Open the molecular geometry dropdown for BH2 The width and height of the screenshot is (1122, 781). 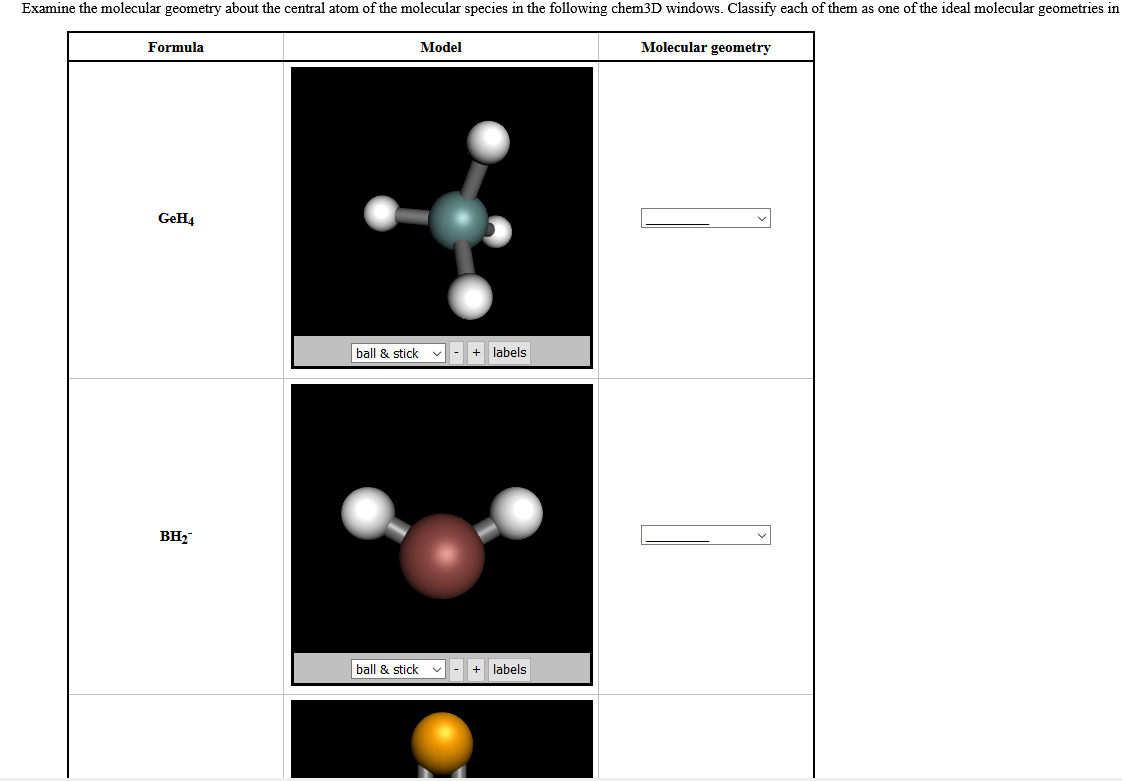click(705, 534)
